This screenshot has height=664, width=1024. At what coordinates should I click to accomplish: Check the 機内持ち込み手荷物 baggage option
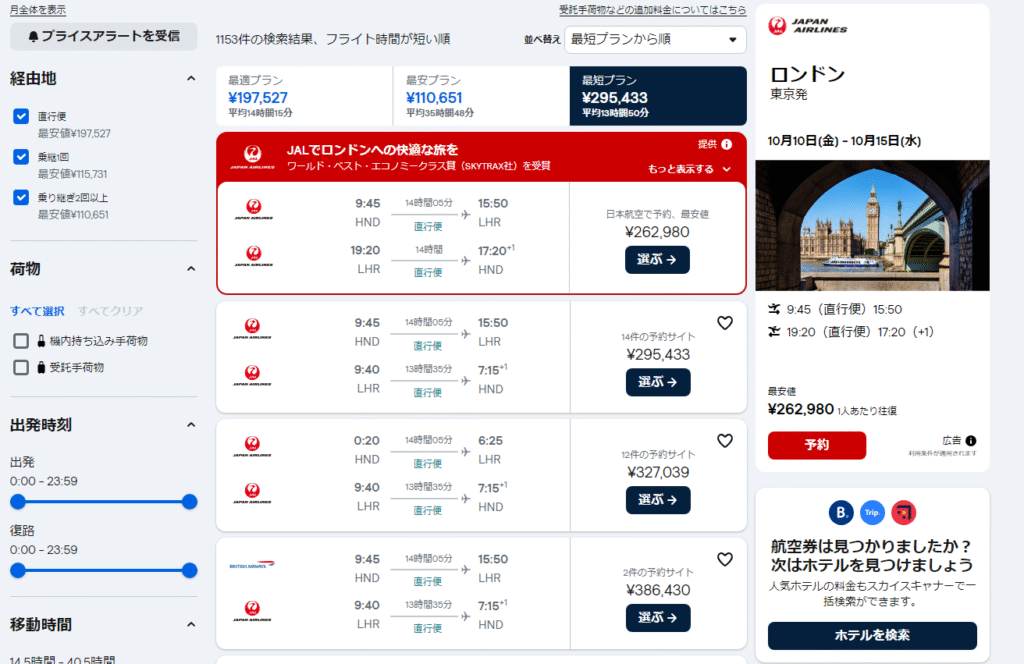21,341
